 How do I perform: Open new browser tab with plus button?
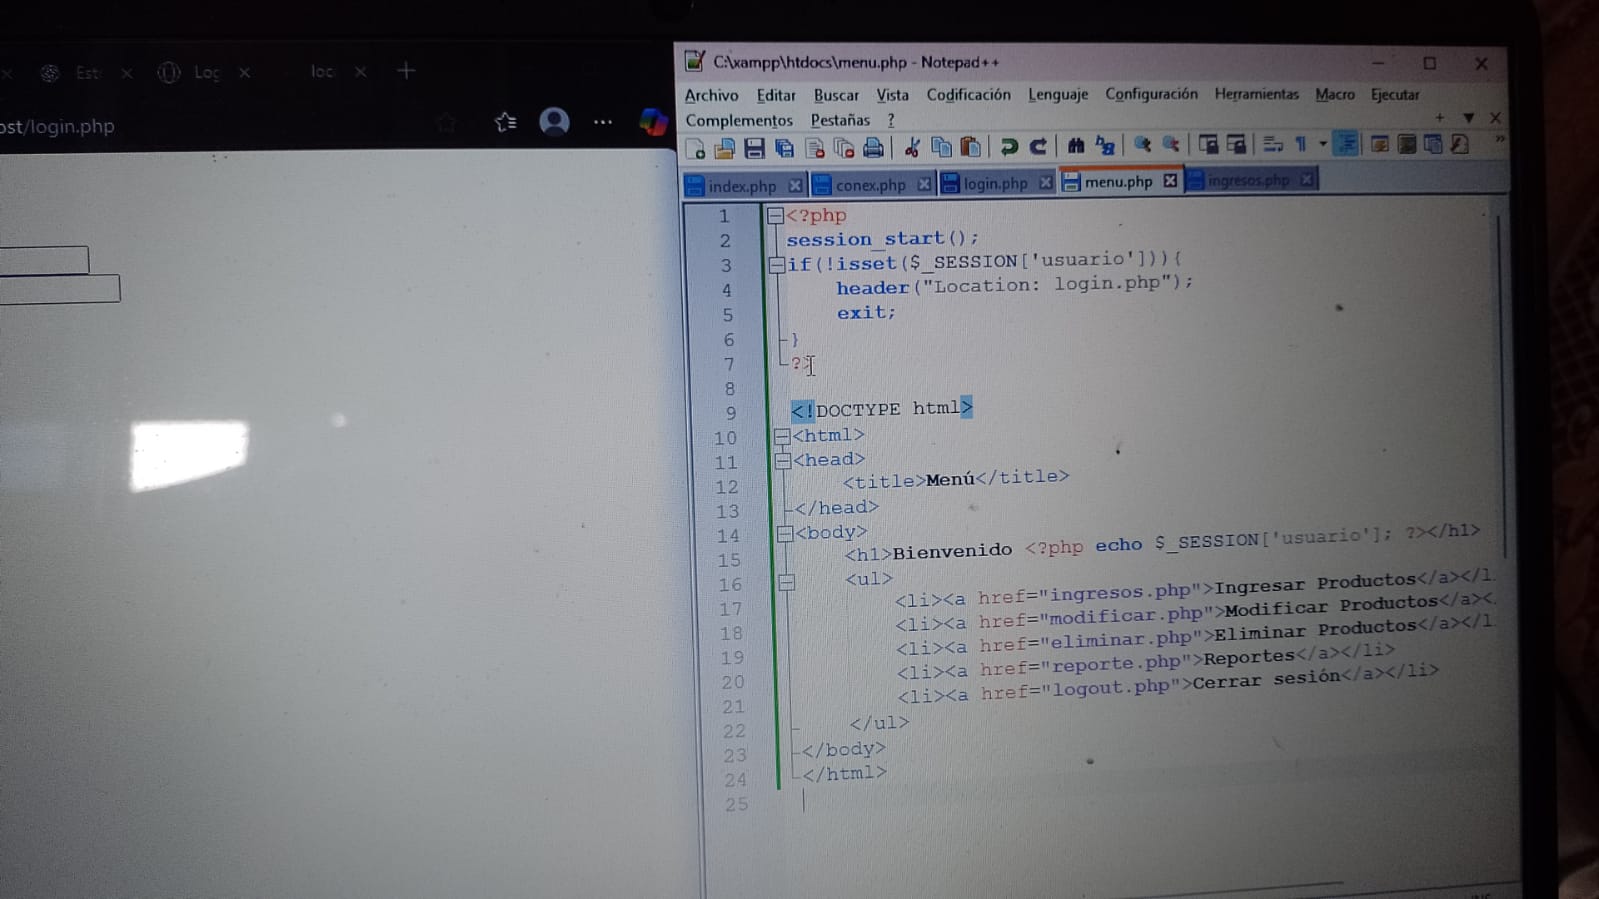pyautogui.click(x=406, y=71)
